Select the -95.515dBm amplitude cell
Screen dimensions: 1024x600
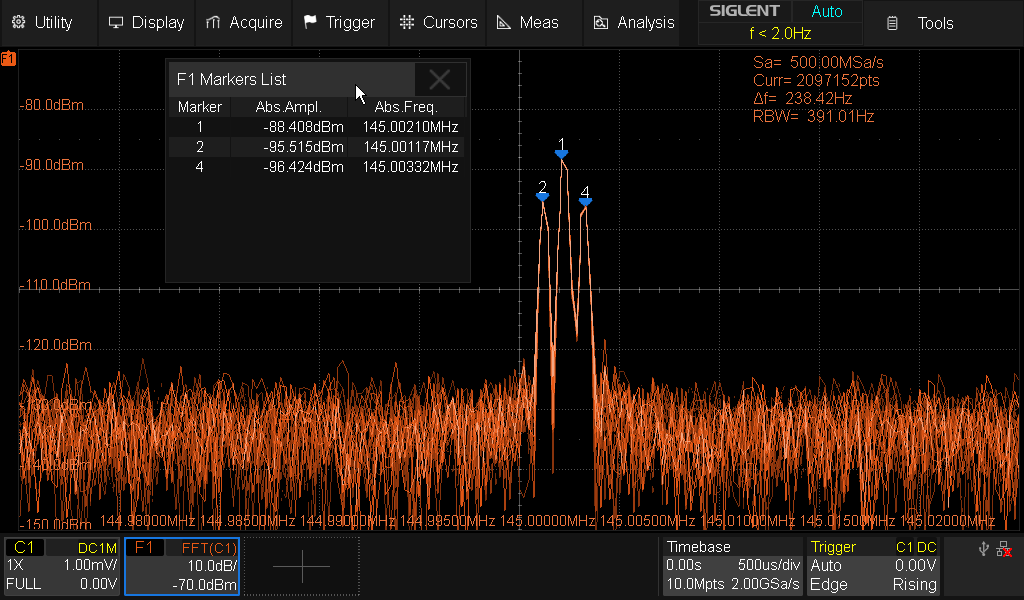[x=303, y=147]
